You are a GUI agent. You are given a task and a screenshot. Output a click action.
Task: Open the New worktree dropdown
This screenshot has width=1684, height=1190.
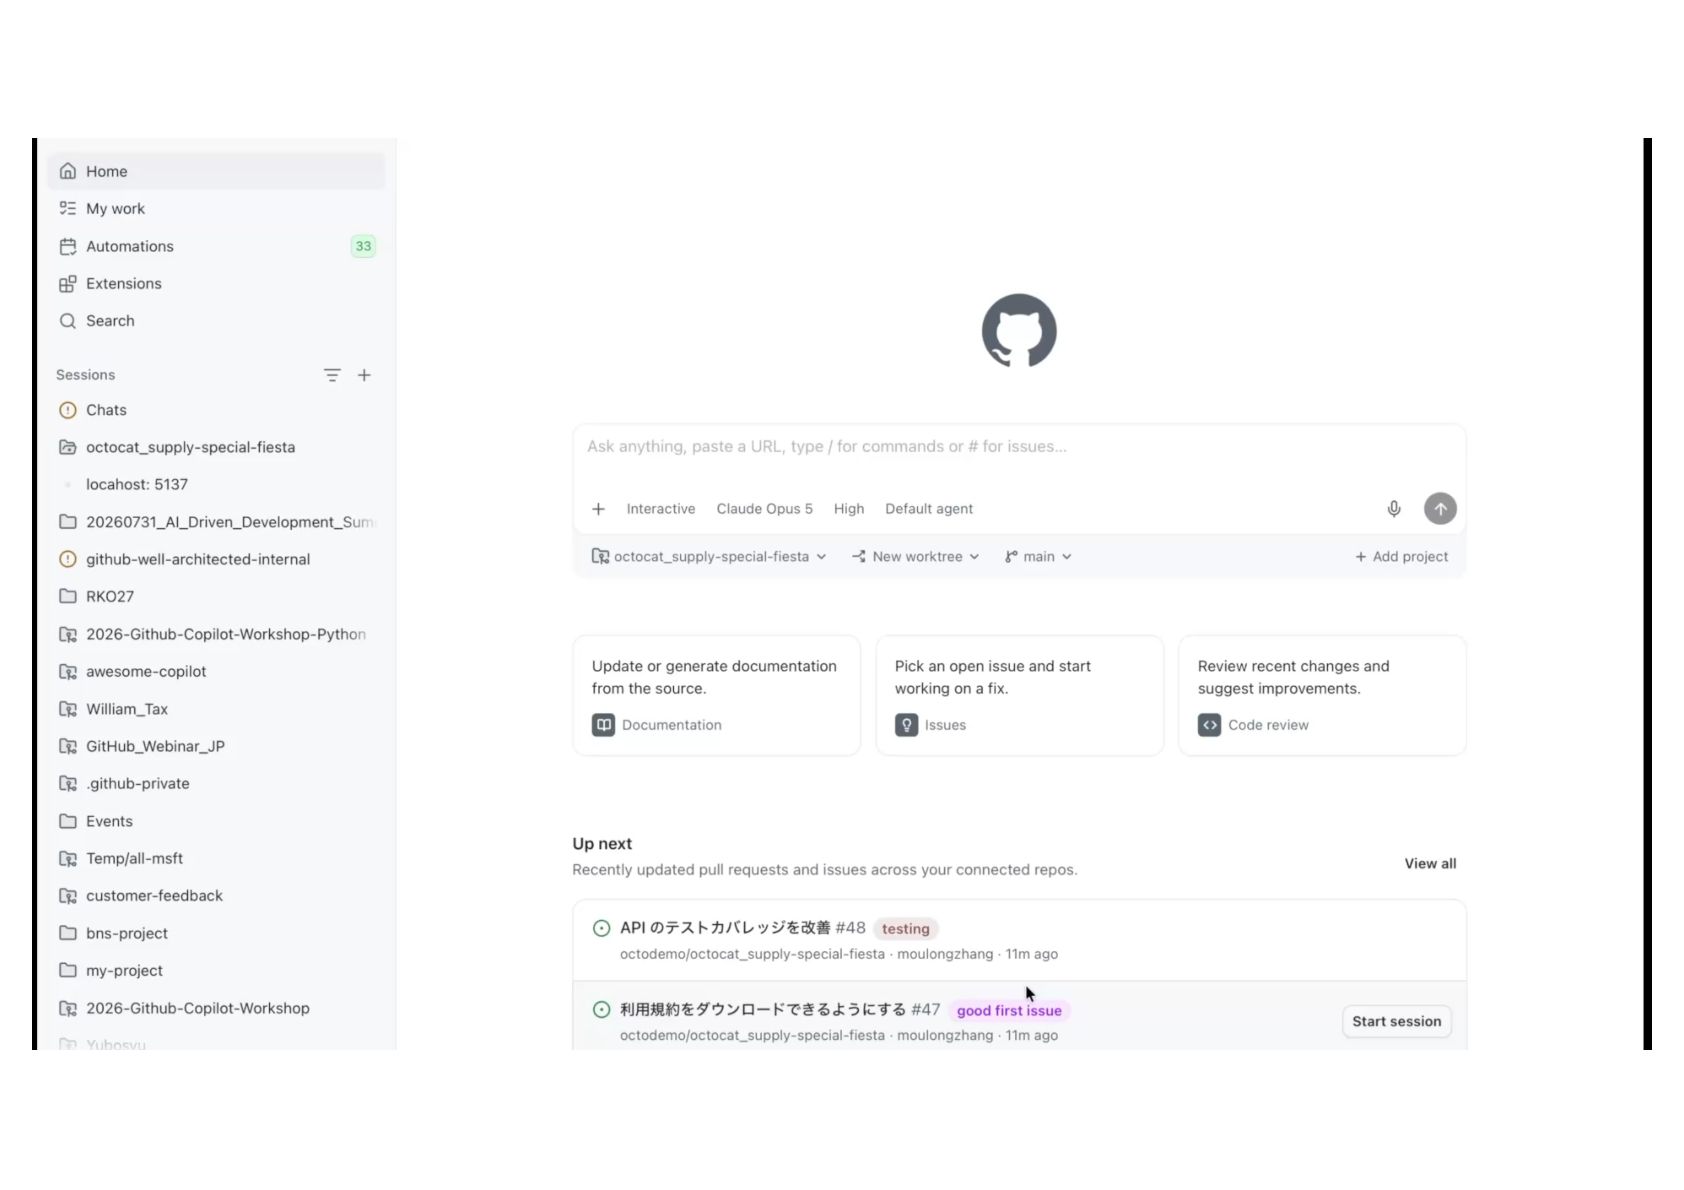point(915,557)
